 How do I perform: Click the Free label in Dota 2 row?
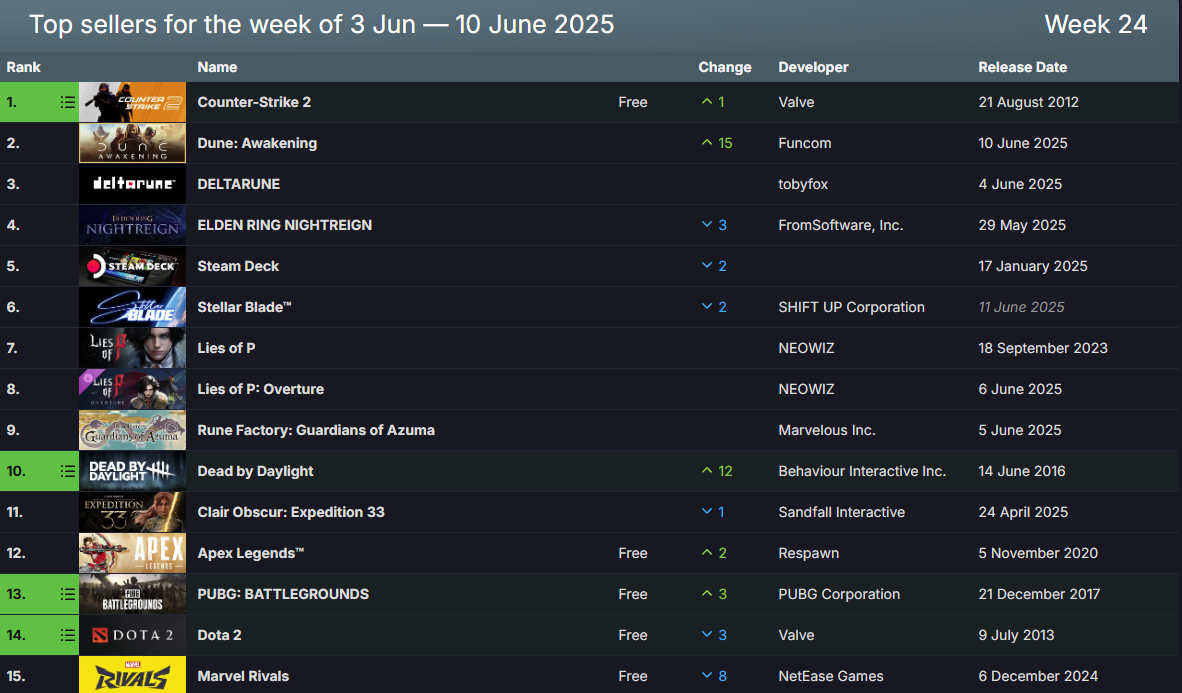click(632, 635)
